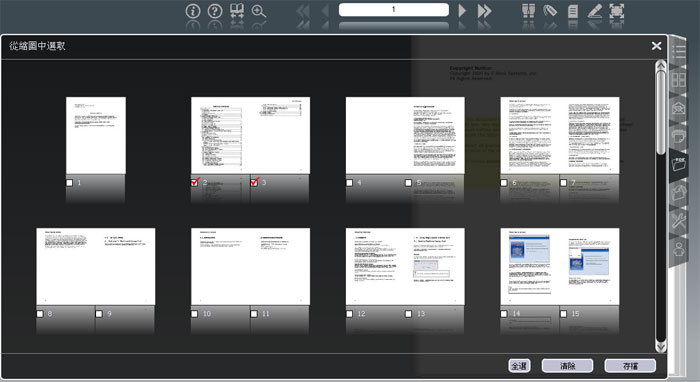Check the page 1 checkbox
Viewport: 700px width, 382px height.
click(70, 183)
